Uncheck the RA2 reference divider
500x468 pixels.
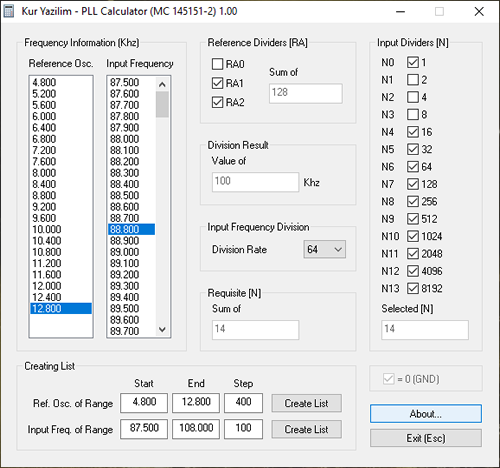coord(217,102)
